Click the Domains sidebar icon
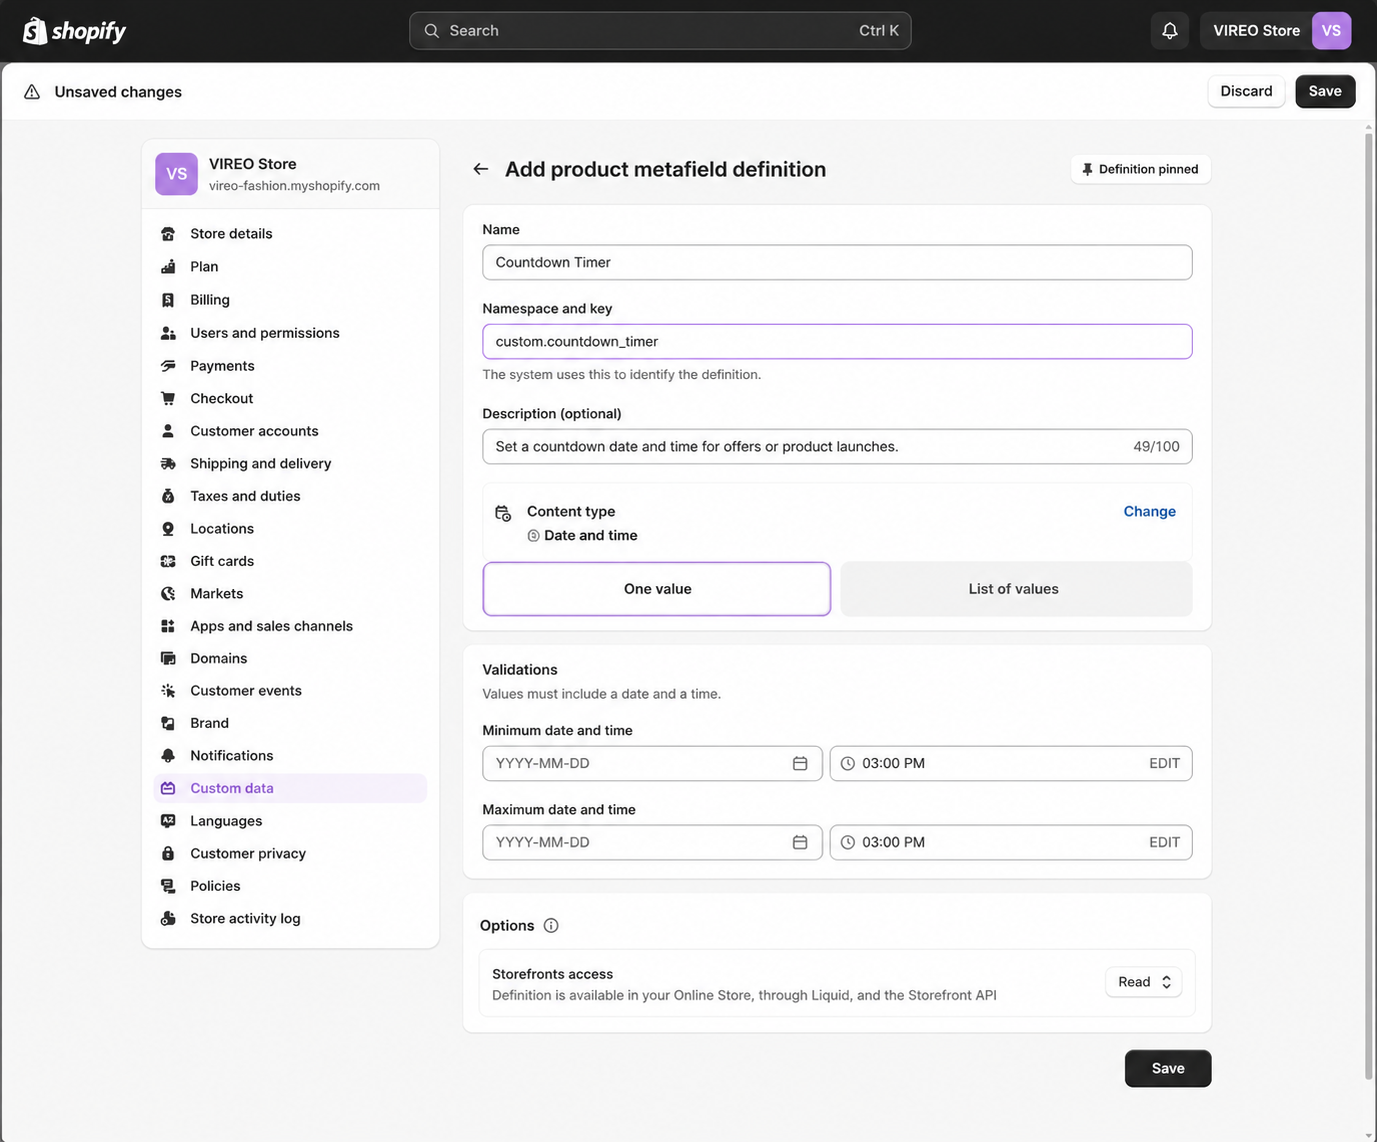This screenshot has height=1142, width=1377. click(x=168, y=658)
